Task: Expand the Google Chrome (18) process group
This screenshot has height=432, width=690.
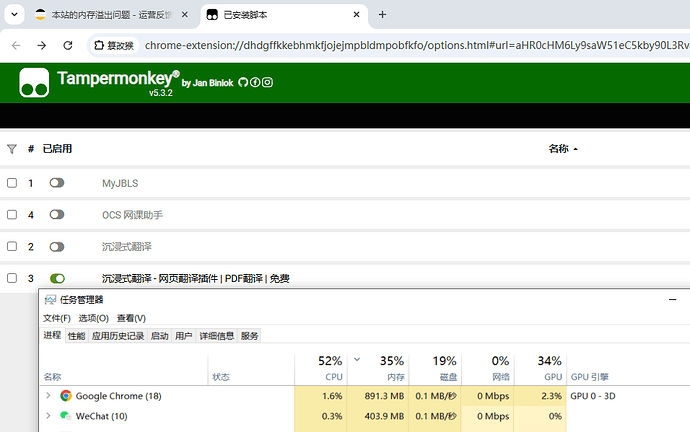Action: [48, 395]
